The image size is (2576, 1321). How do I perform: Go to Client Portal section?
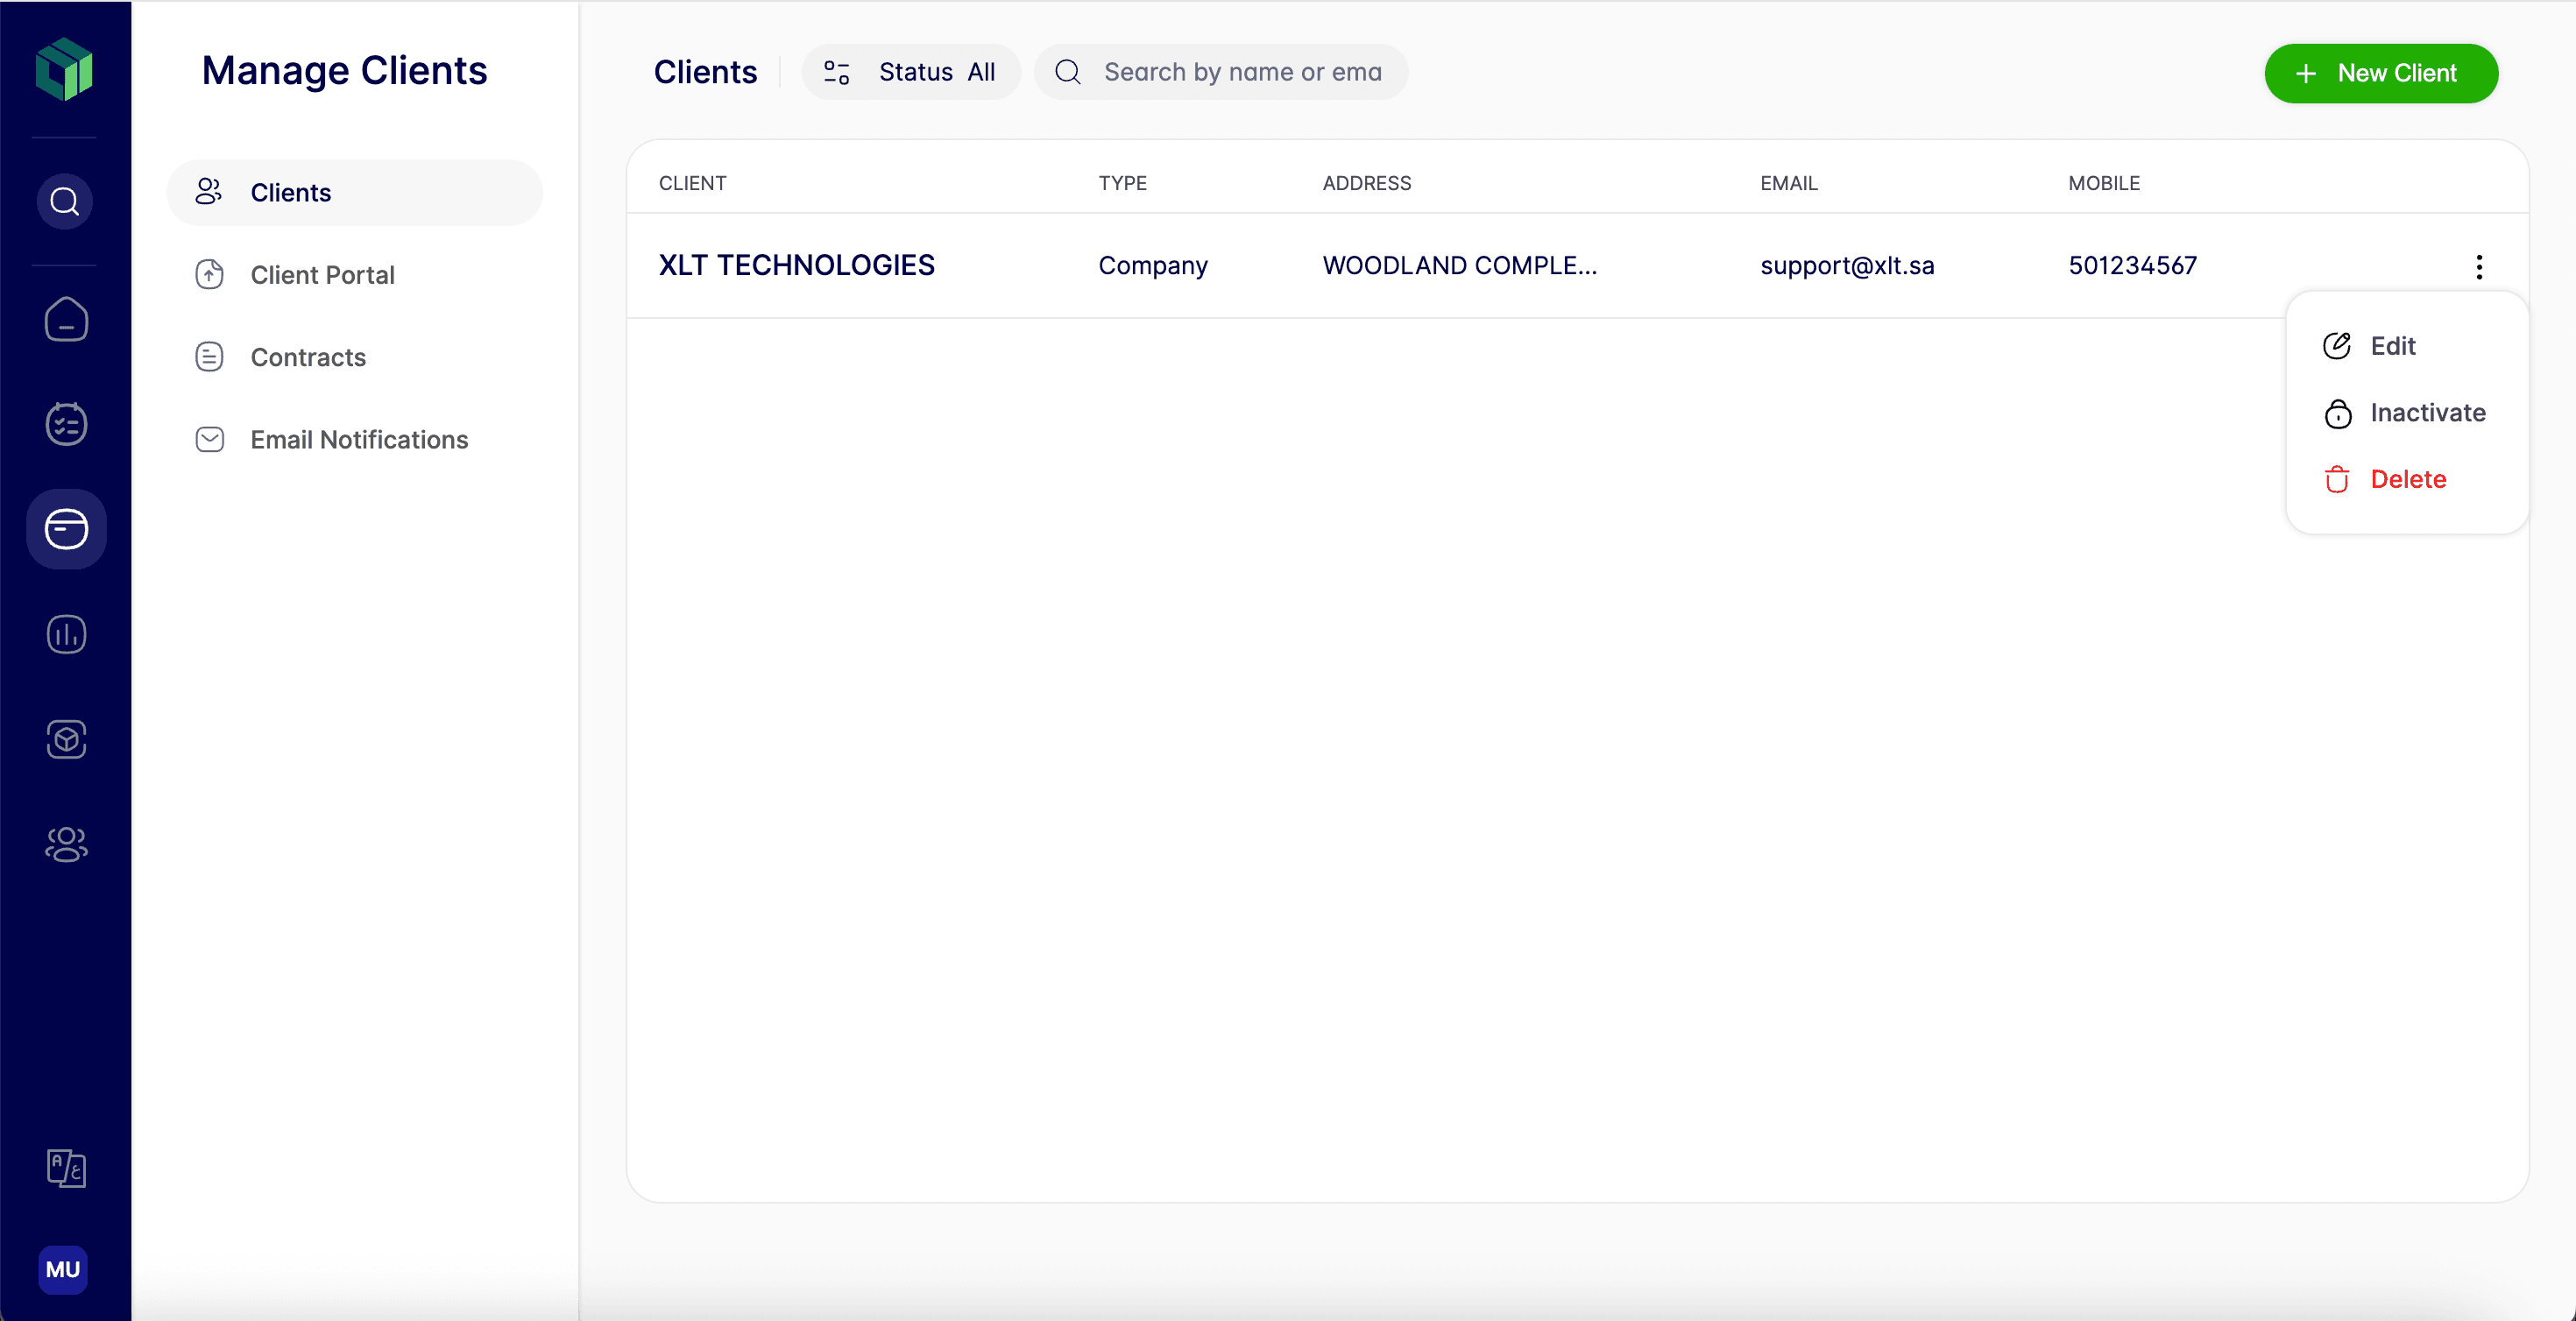click(322, 275)
